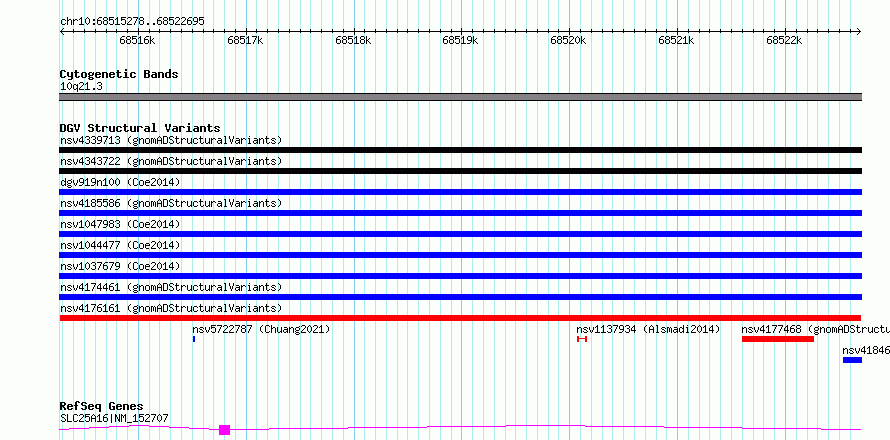This screenshot has height=440, width=890.
Task: Open the truncated nsv41846 variant label
Action: [x=866, y=350]
